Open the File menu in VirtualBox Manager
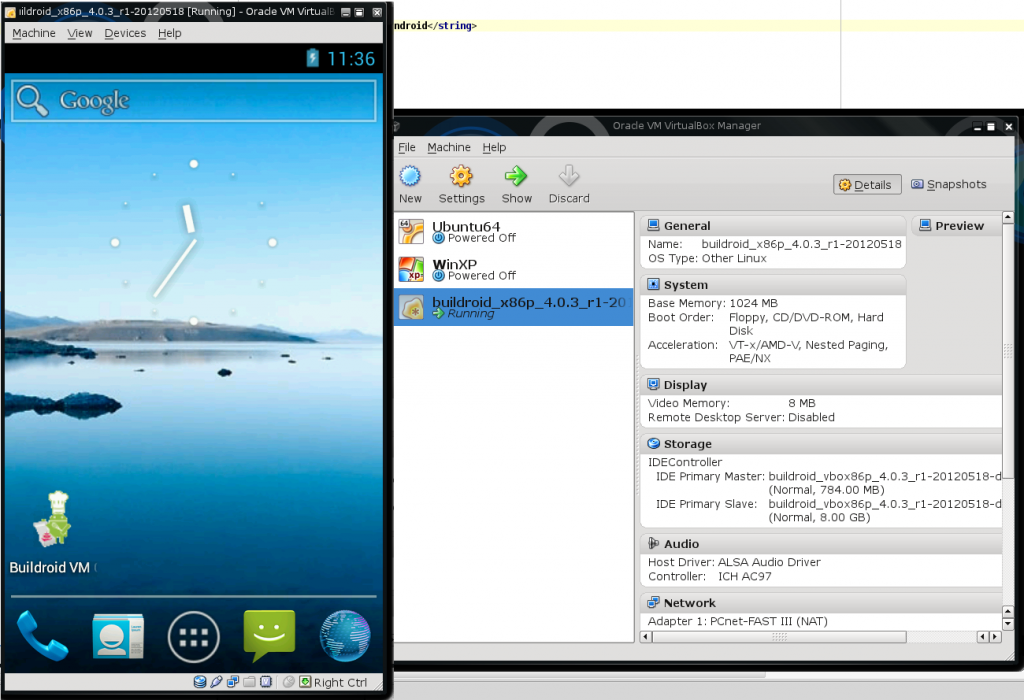 pos(406,148)
